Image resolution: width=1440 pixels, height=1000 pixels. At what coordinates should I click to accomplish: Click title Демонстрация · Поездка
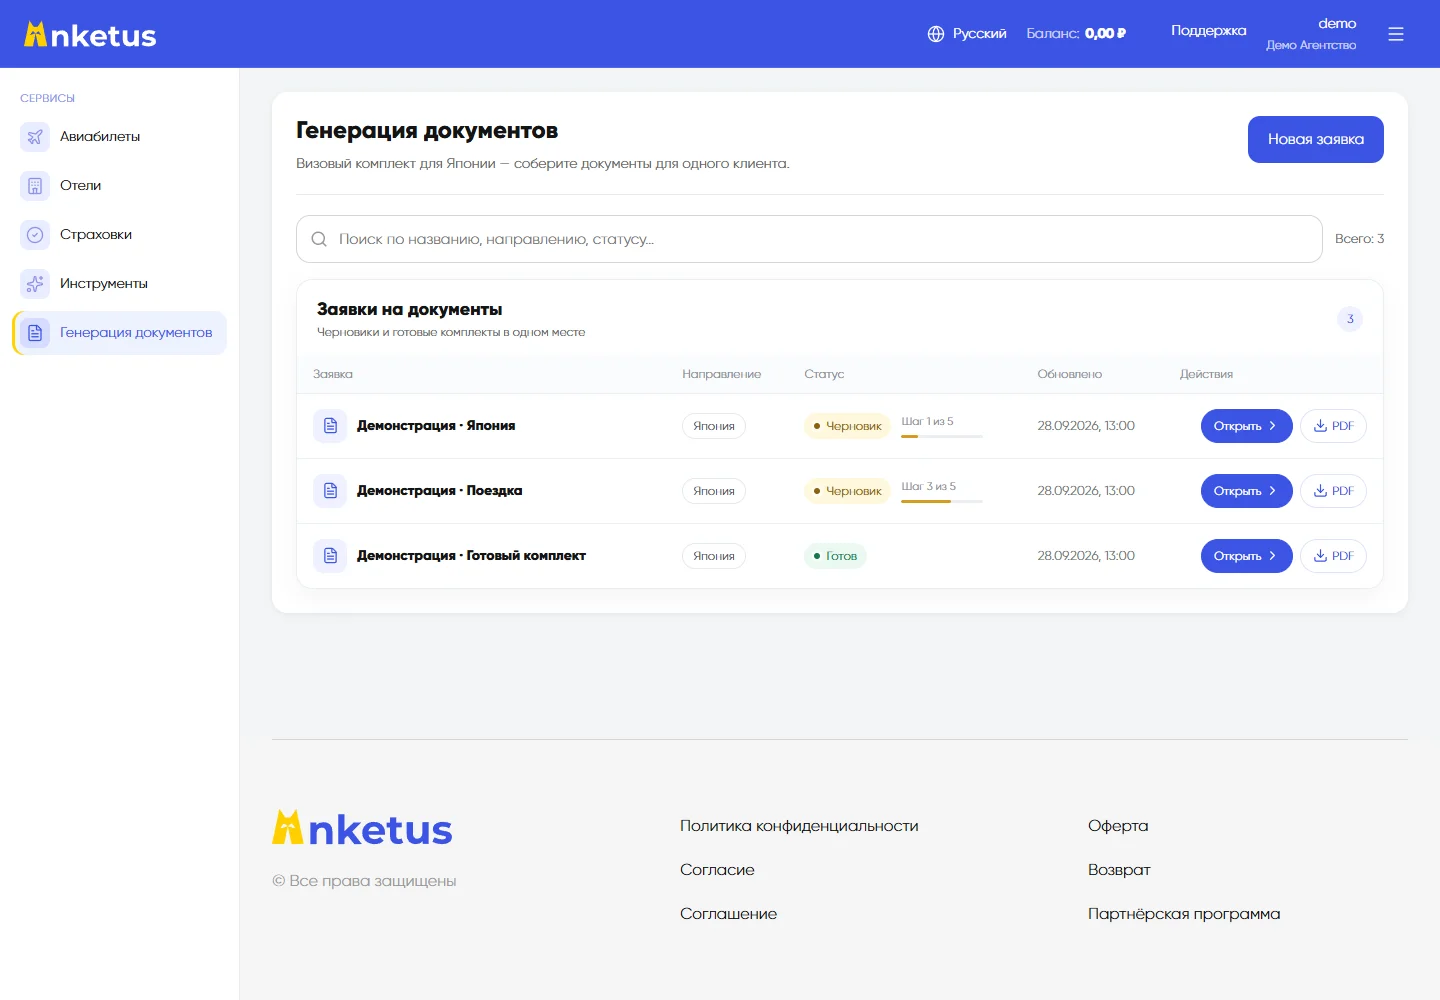point(440,491)
